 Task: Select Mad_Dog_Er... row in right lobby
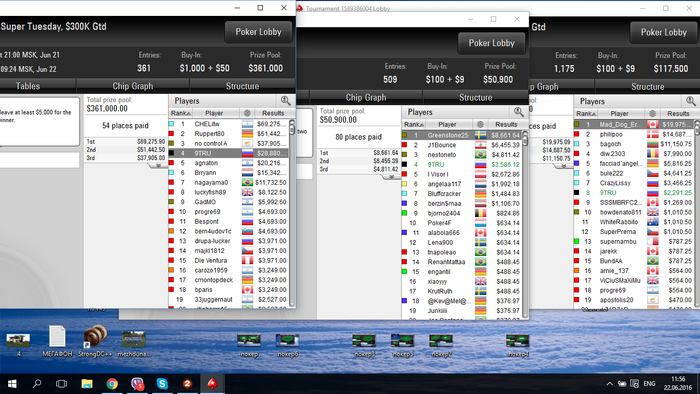click(634, 124)
